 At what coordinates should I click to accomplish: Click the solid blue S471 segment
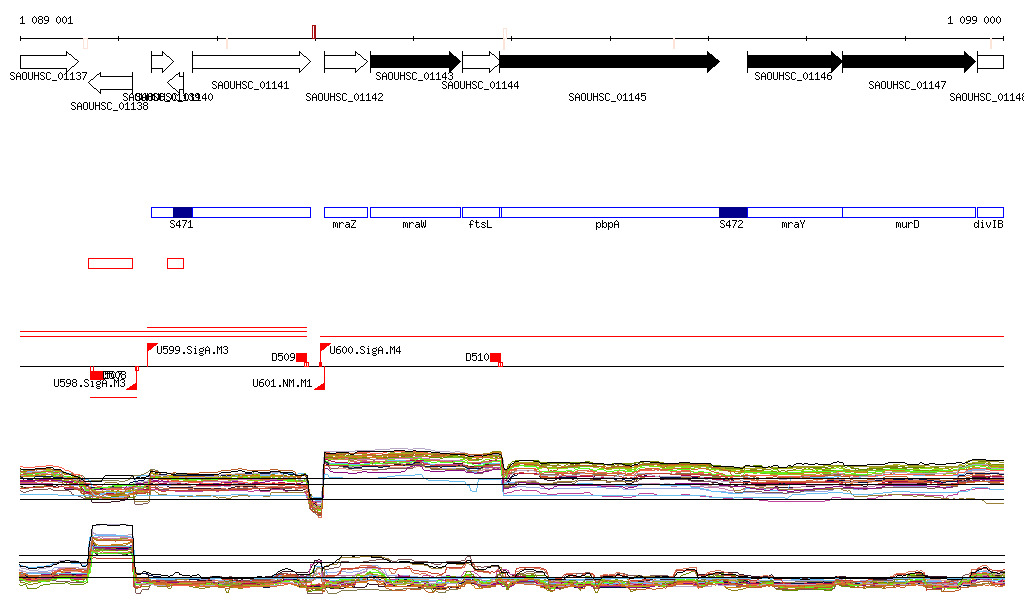182,212
